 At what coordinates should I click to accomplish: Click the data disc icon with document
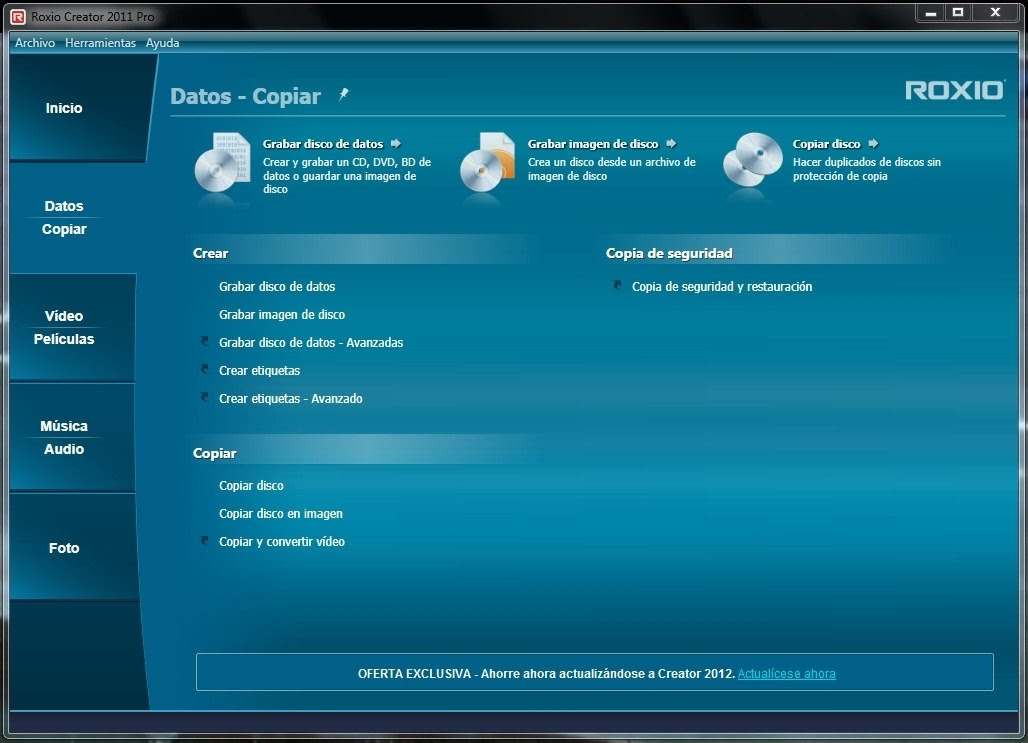(222, 163)
